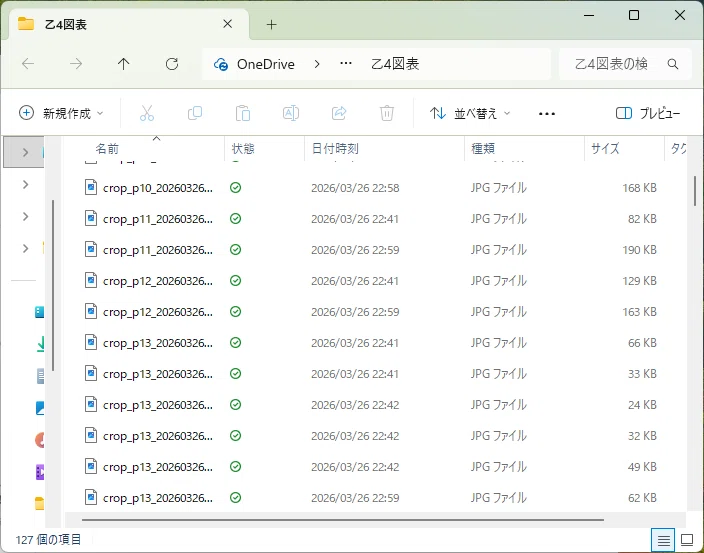The image size is (704, 553).
Task: Go forward with the right arrow button
Action: coord(76,64)
